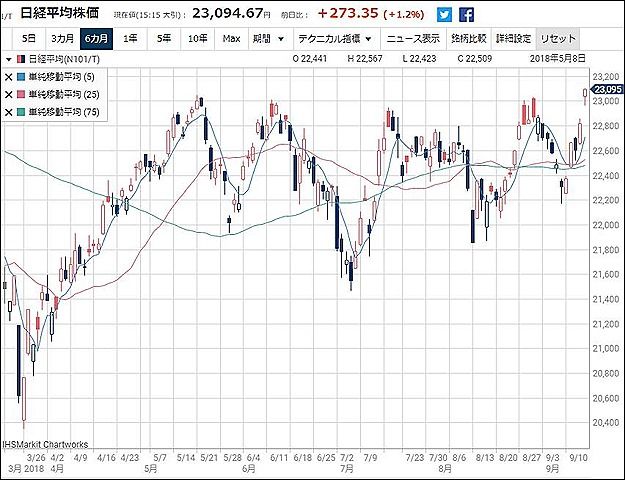
Task: Click the 2018年5月8日 date readout
Action: 558,59
